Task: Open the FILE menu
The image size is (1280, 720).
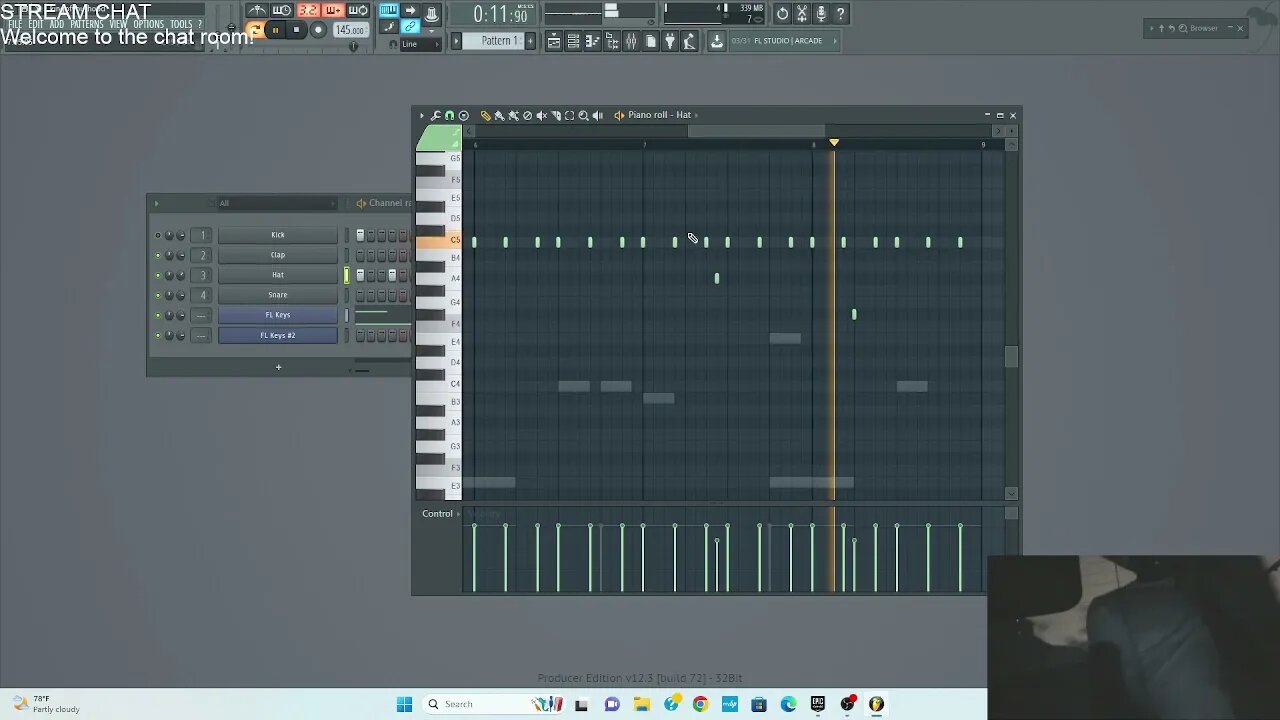Action: pos(15,24)
